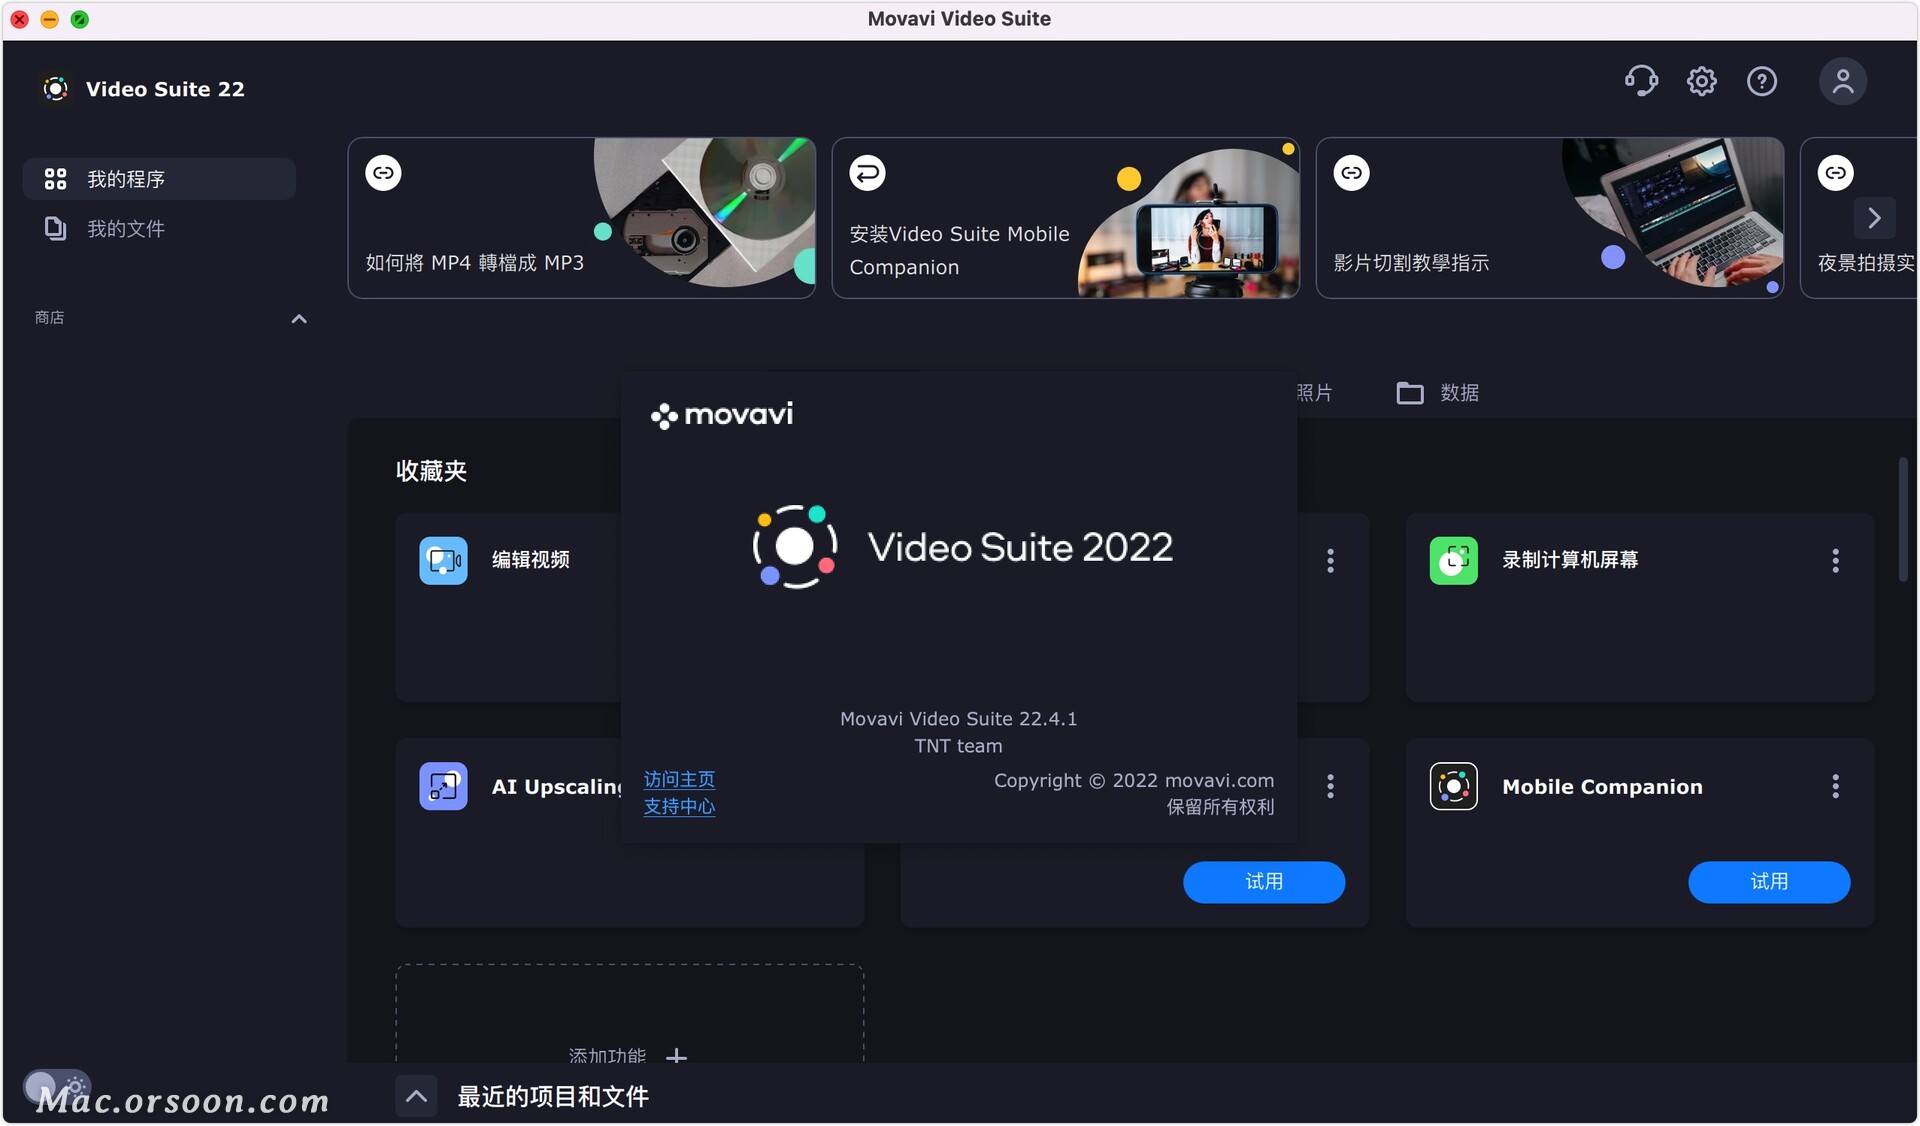Click the 编辑视频 app icon
This screenshot has width=1920, height=1126.
[x=443, y=561]
